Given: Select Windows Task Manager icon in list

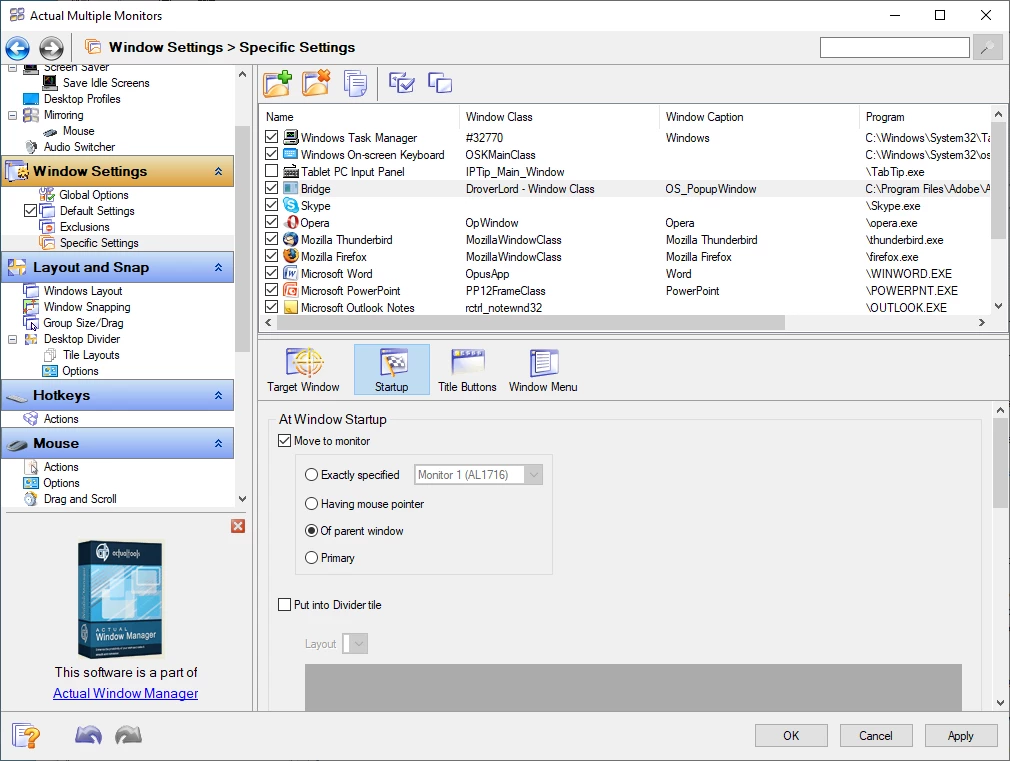Looking at the screenshot, I should (x=291, y=137).
